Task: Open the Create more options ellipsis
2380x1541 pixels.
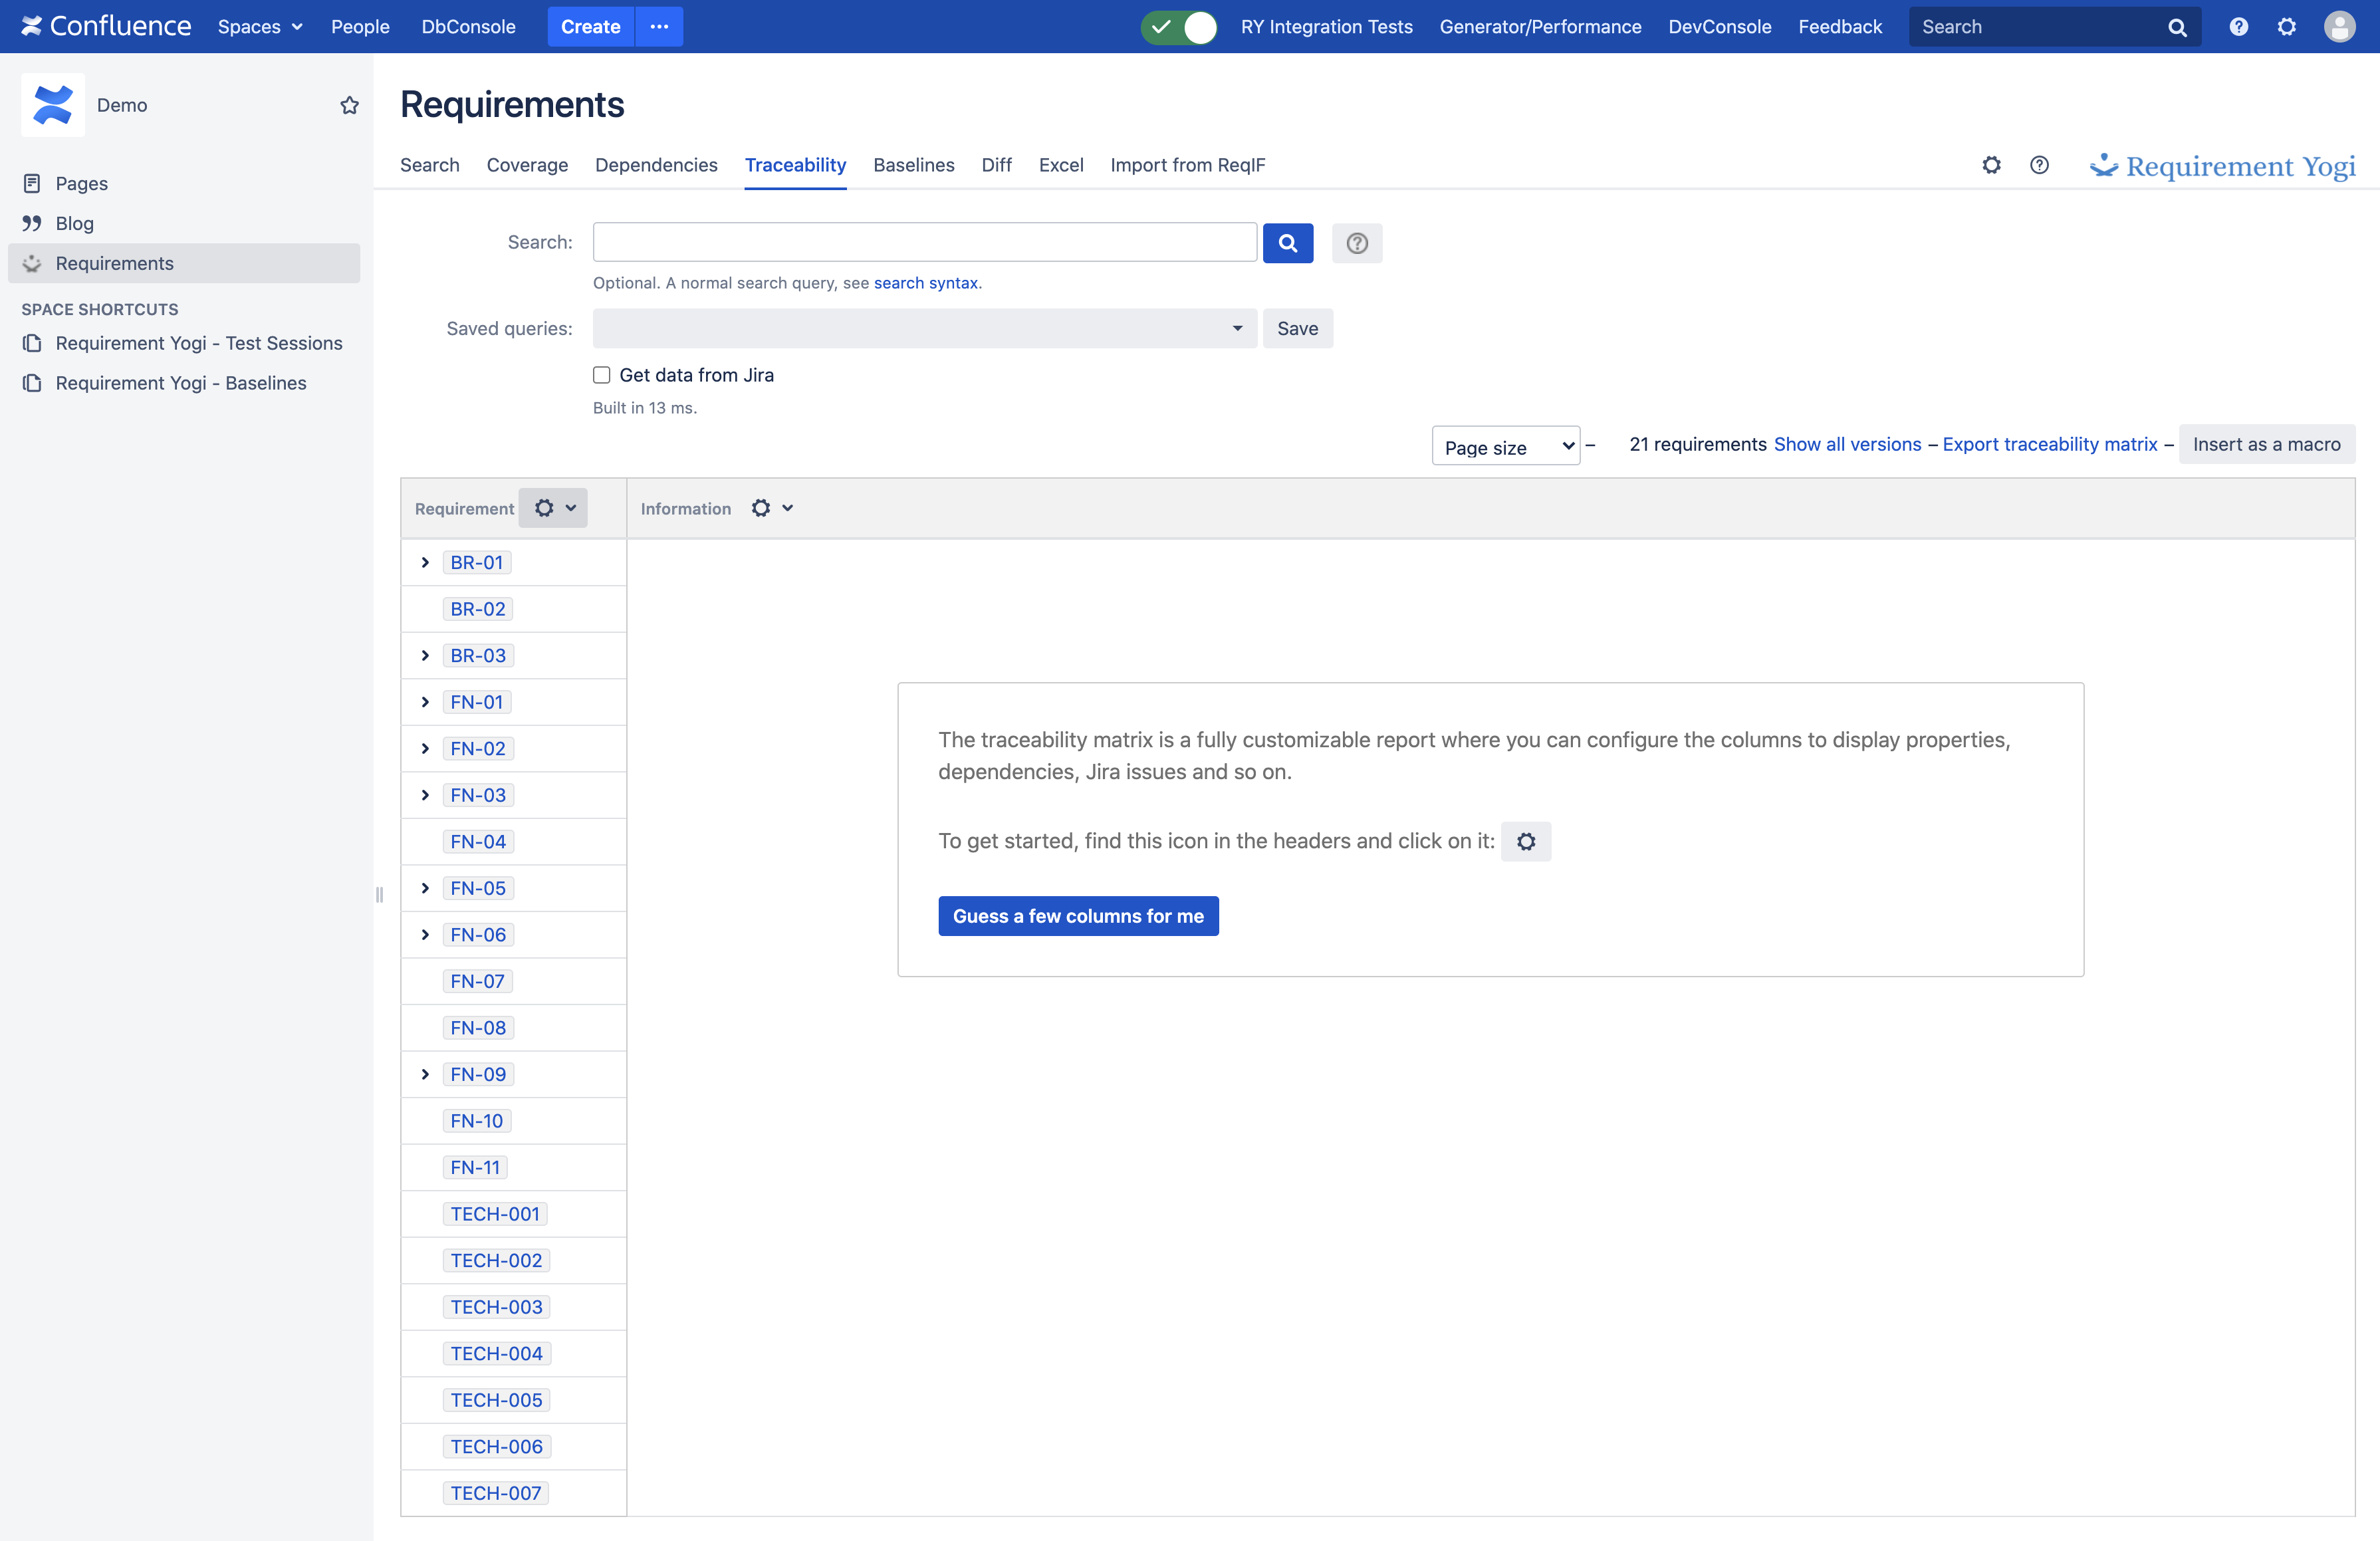Action: pos(659,27)
